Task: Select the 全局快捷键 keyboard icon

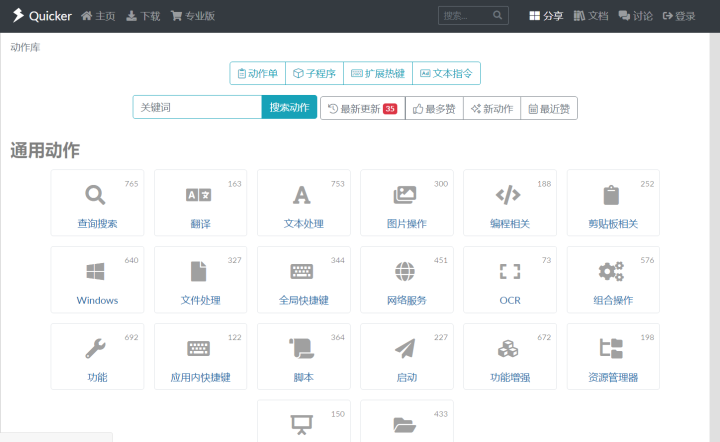Action: (x=302, y=271)
